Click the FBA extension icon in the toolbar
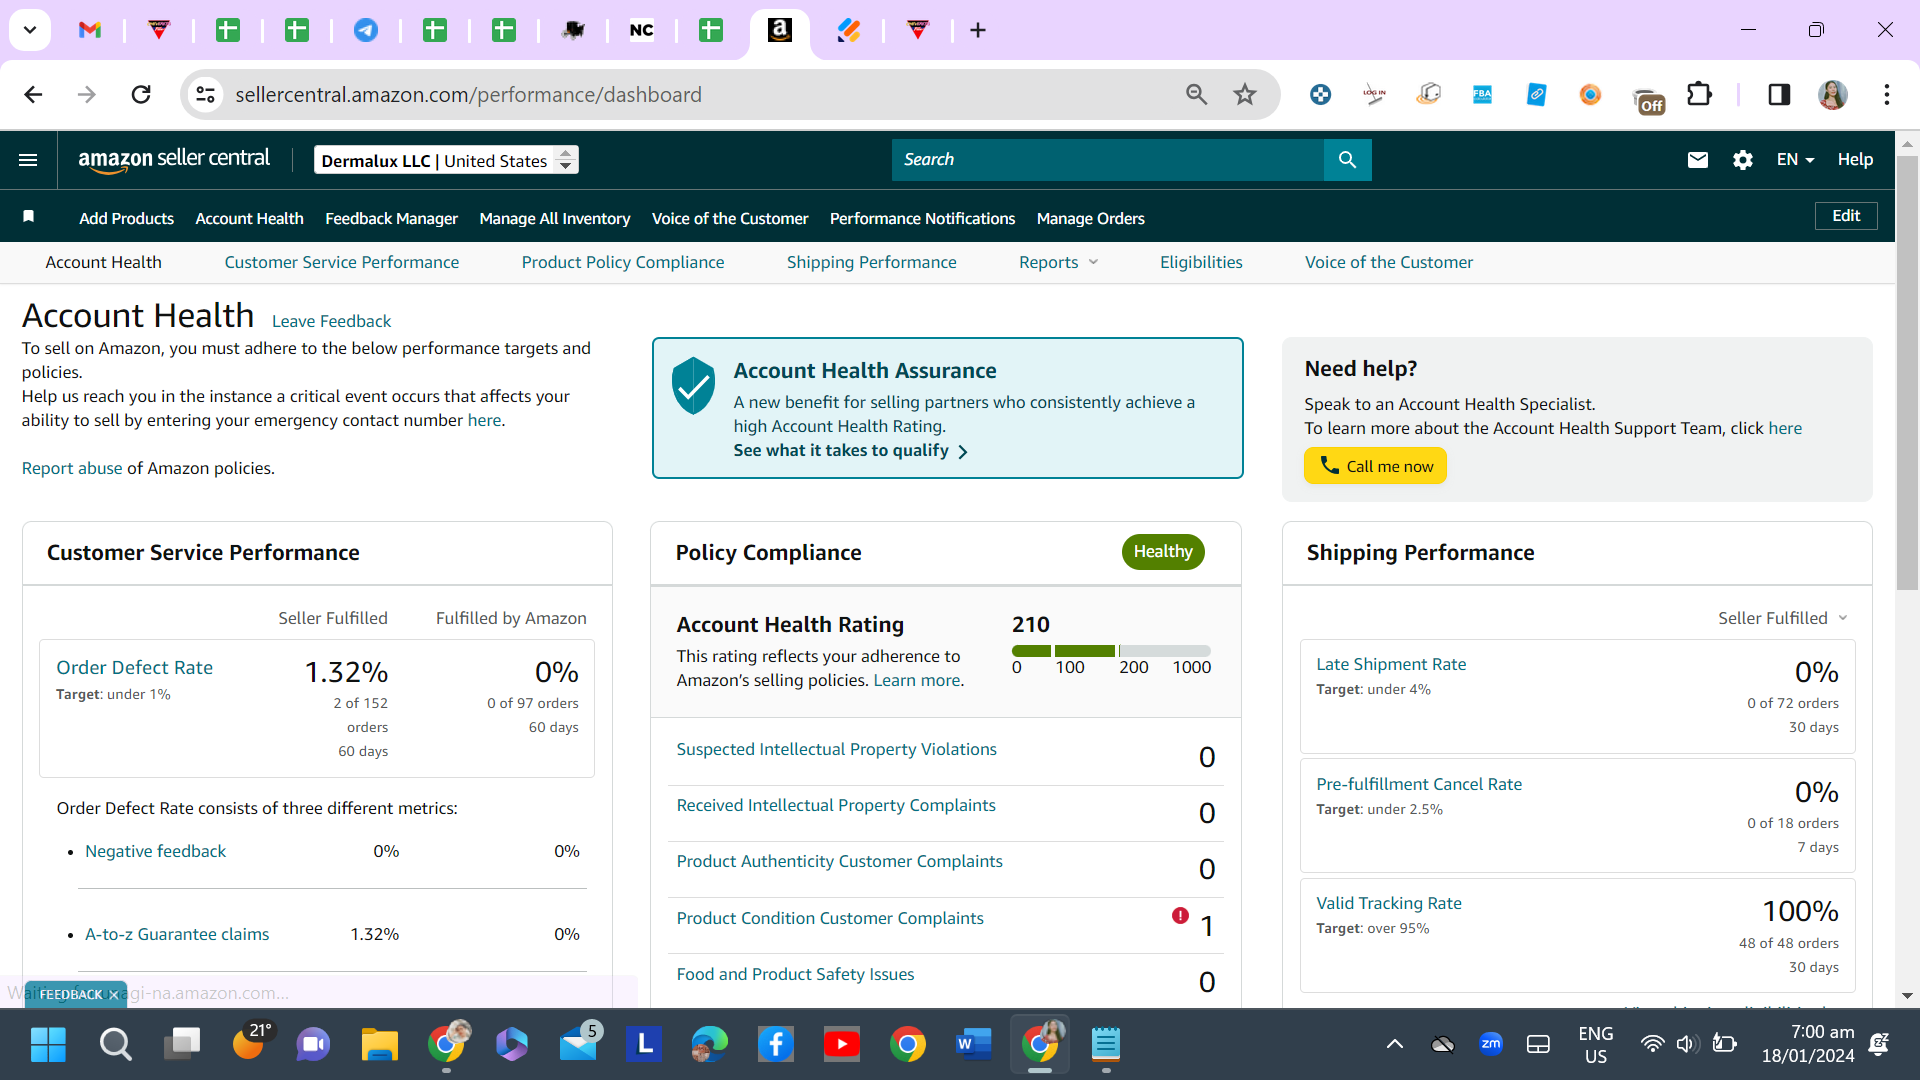 pos(1482,95)
